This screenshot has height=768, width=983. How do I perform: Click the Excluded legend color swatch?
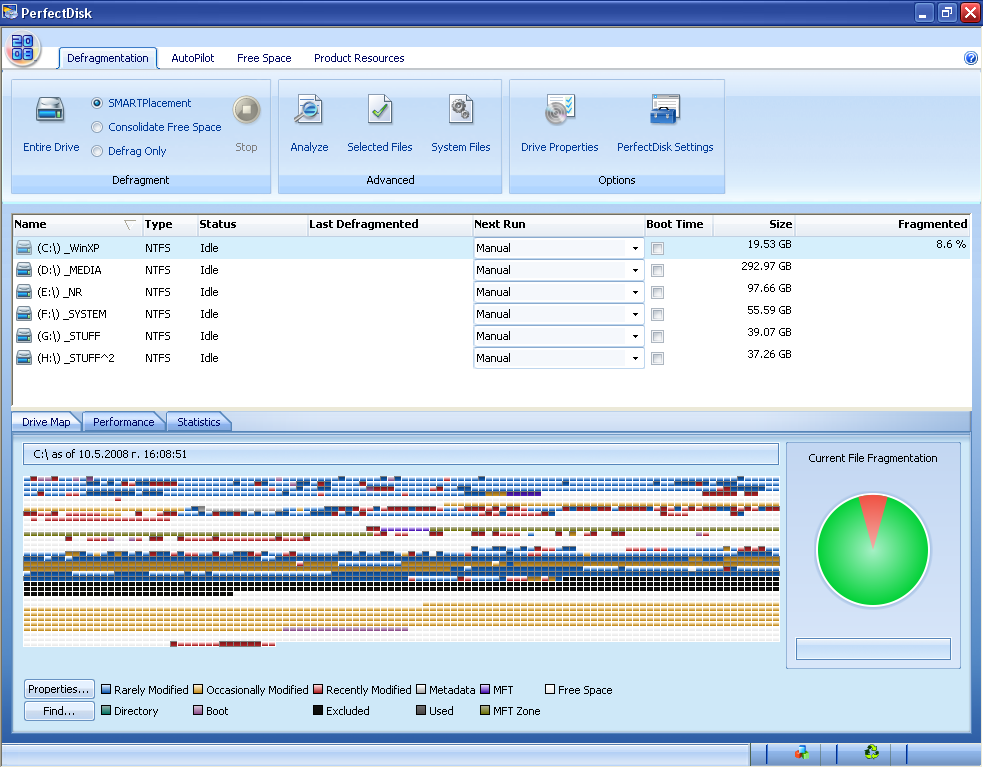click(x=318, y=710)
